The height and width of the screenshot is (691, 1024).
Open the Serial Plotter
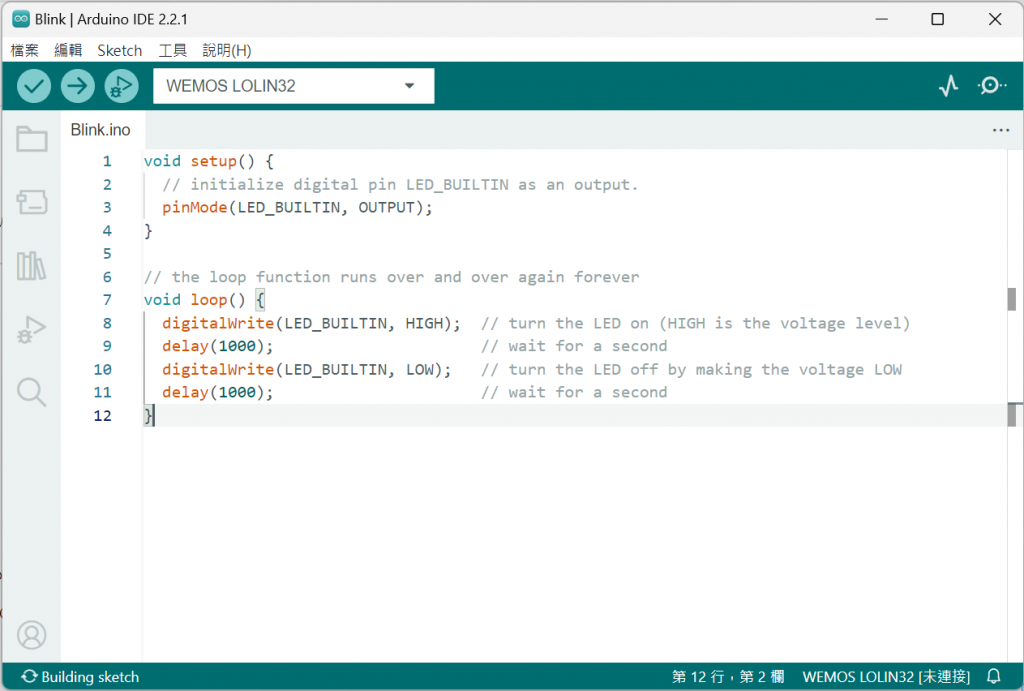pos(948,86)
